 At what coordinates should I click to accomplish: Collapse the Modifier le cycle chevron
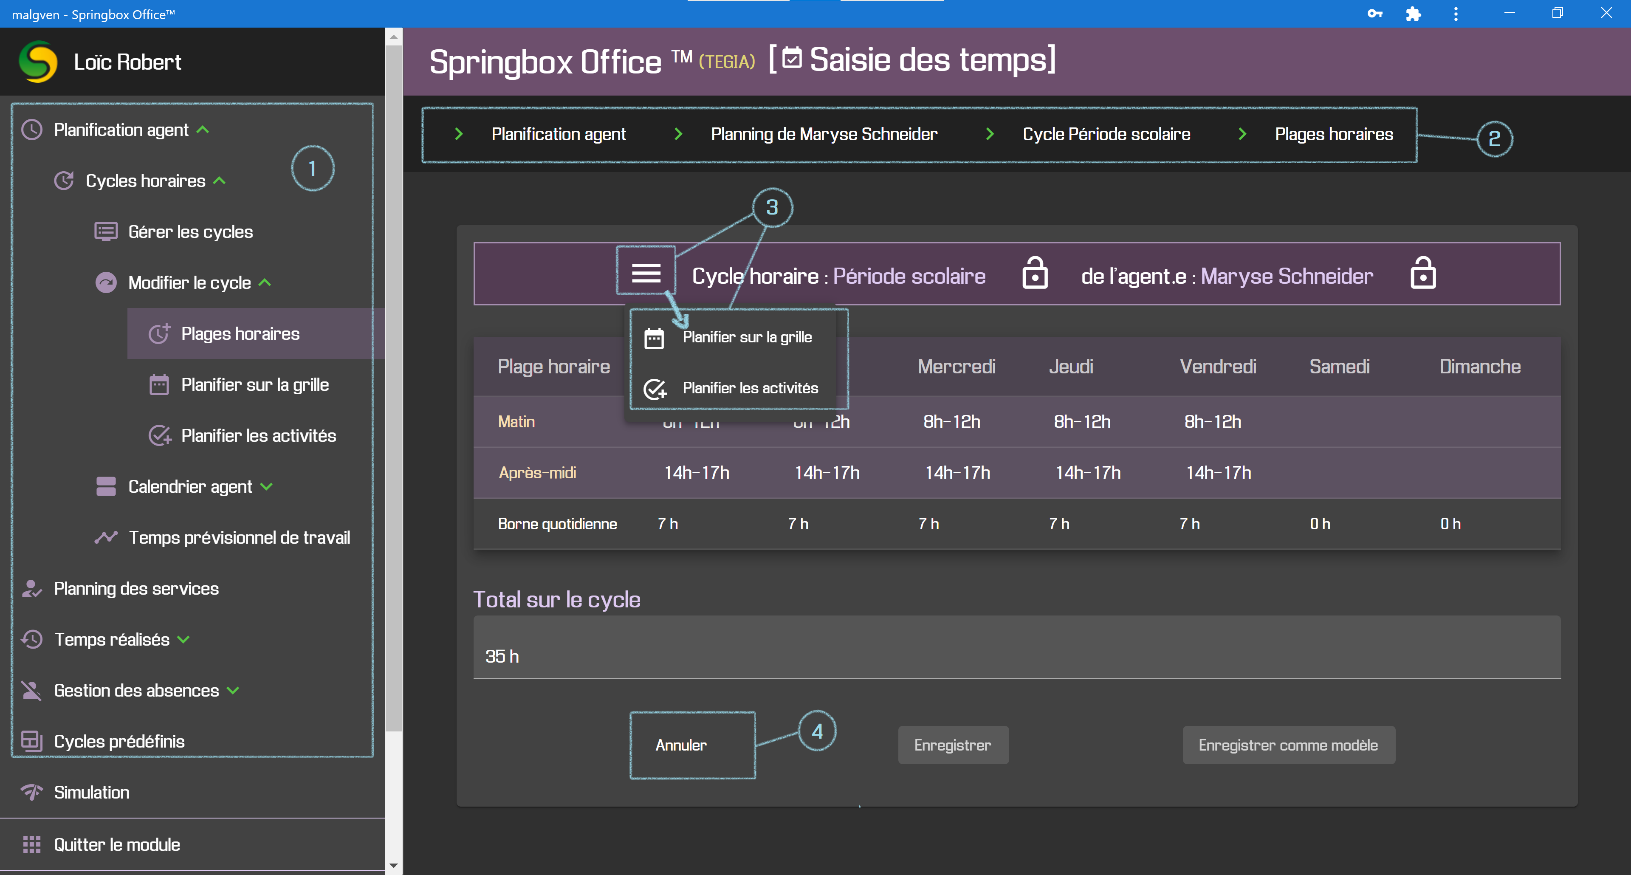[x=265, y=283]
